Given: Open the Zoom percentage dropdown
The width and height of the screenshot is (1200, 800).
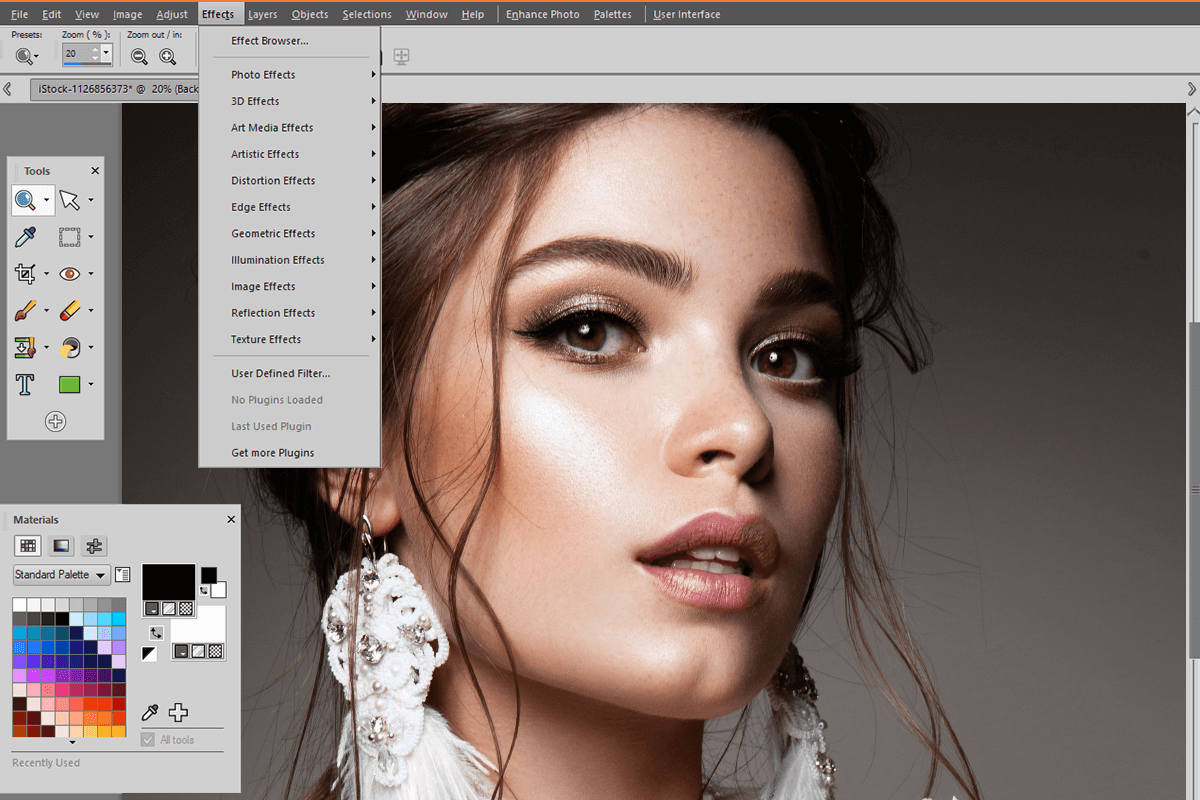Looking at the screenshot, I should [x=104, y=51].
